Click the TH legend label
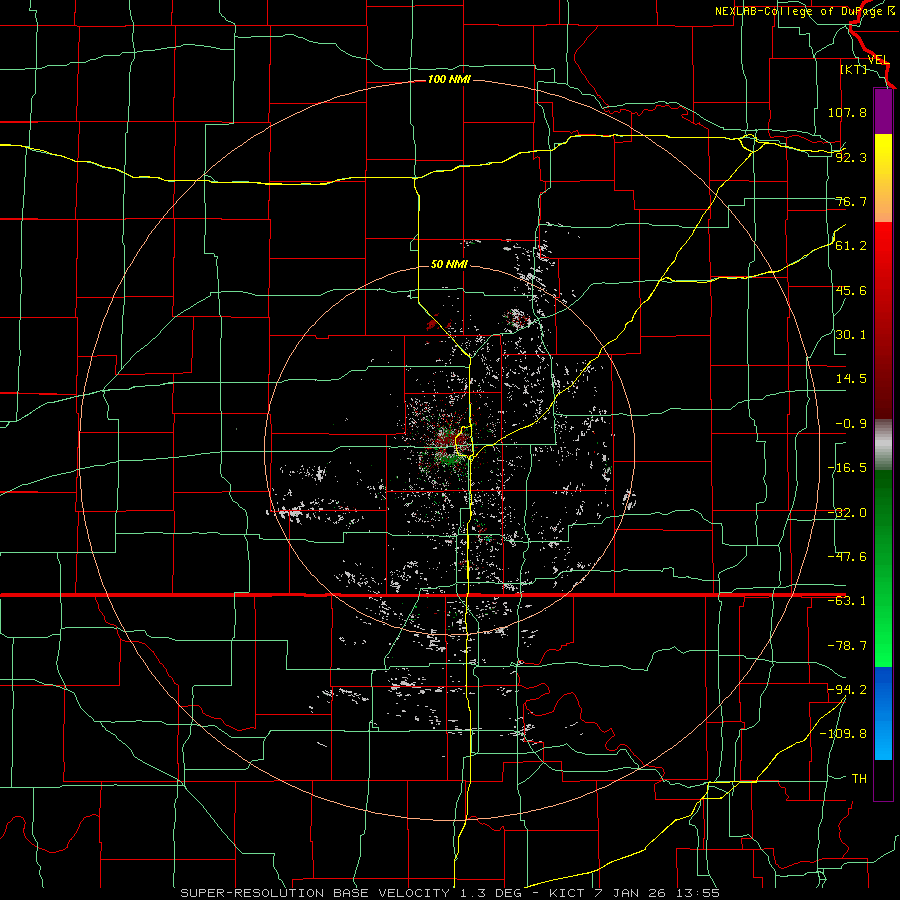This screenshot has height=900, width=900. (859, 778)
